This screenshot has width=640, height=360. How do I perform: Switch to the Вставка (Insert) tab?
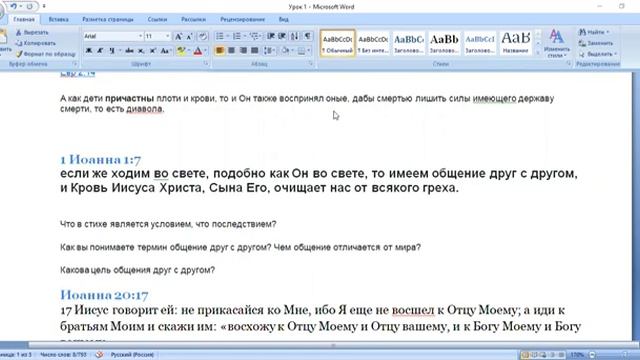[x=58, y=19]
